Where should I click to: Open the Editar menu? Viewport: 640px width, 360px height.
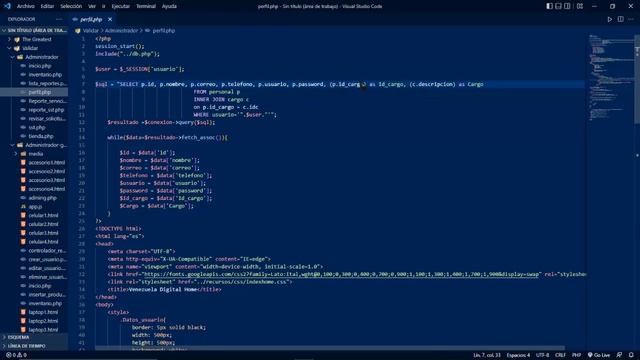[x=47, y=6]
